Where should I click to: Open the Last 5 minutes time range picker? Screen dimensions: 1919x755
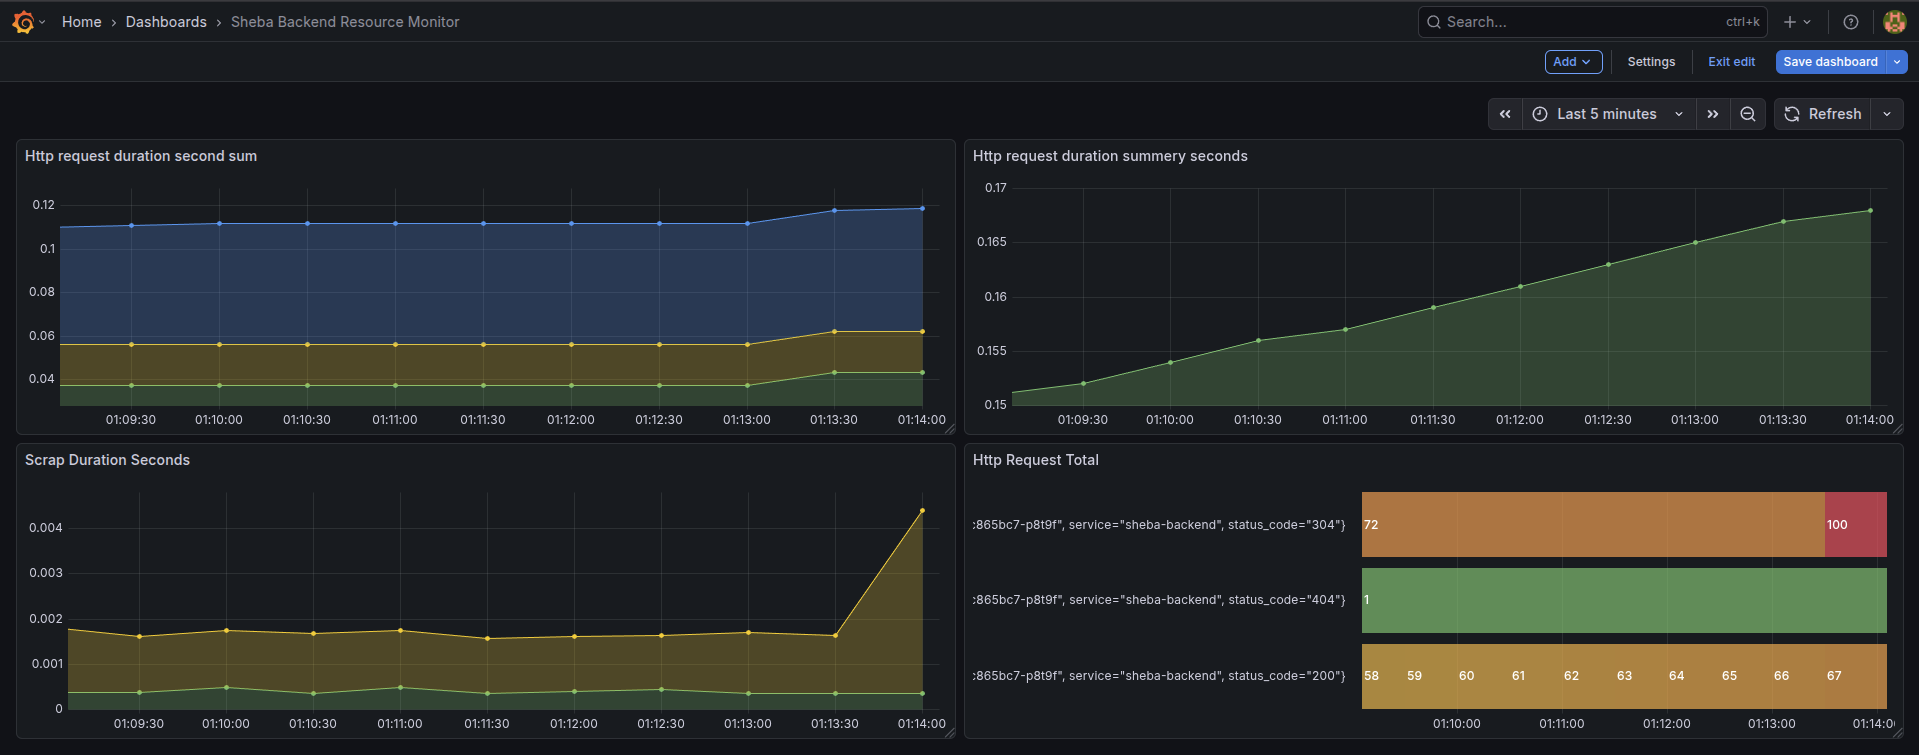pyautogui.click(x=1609, y=114)
